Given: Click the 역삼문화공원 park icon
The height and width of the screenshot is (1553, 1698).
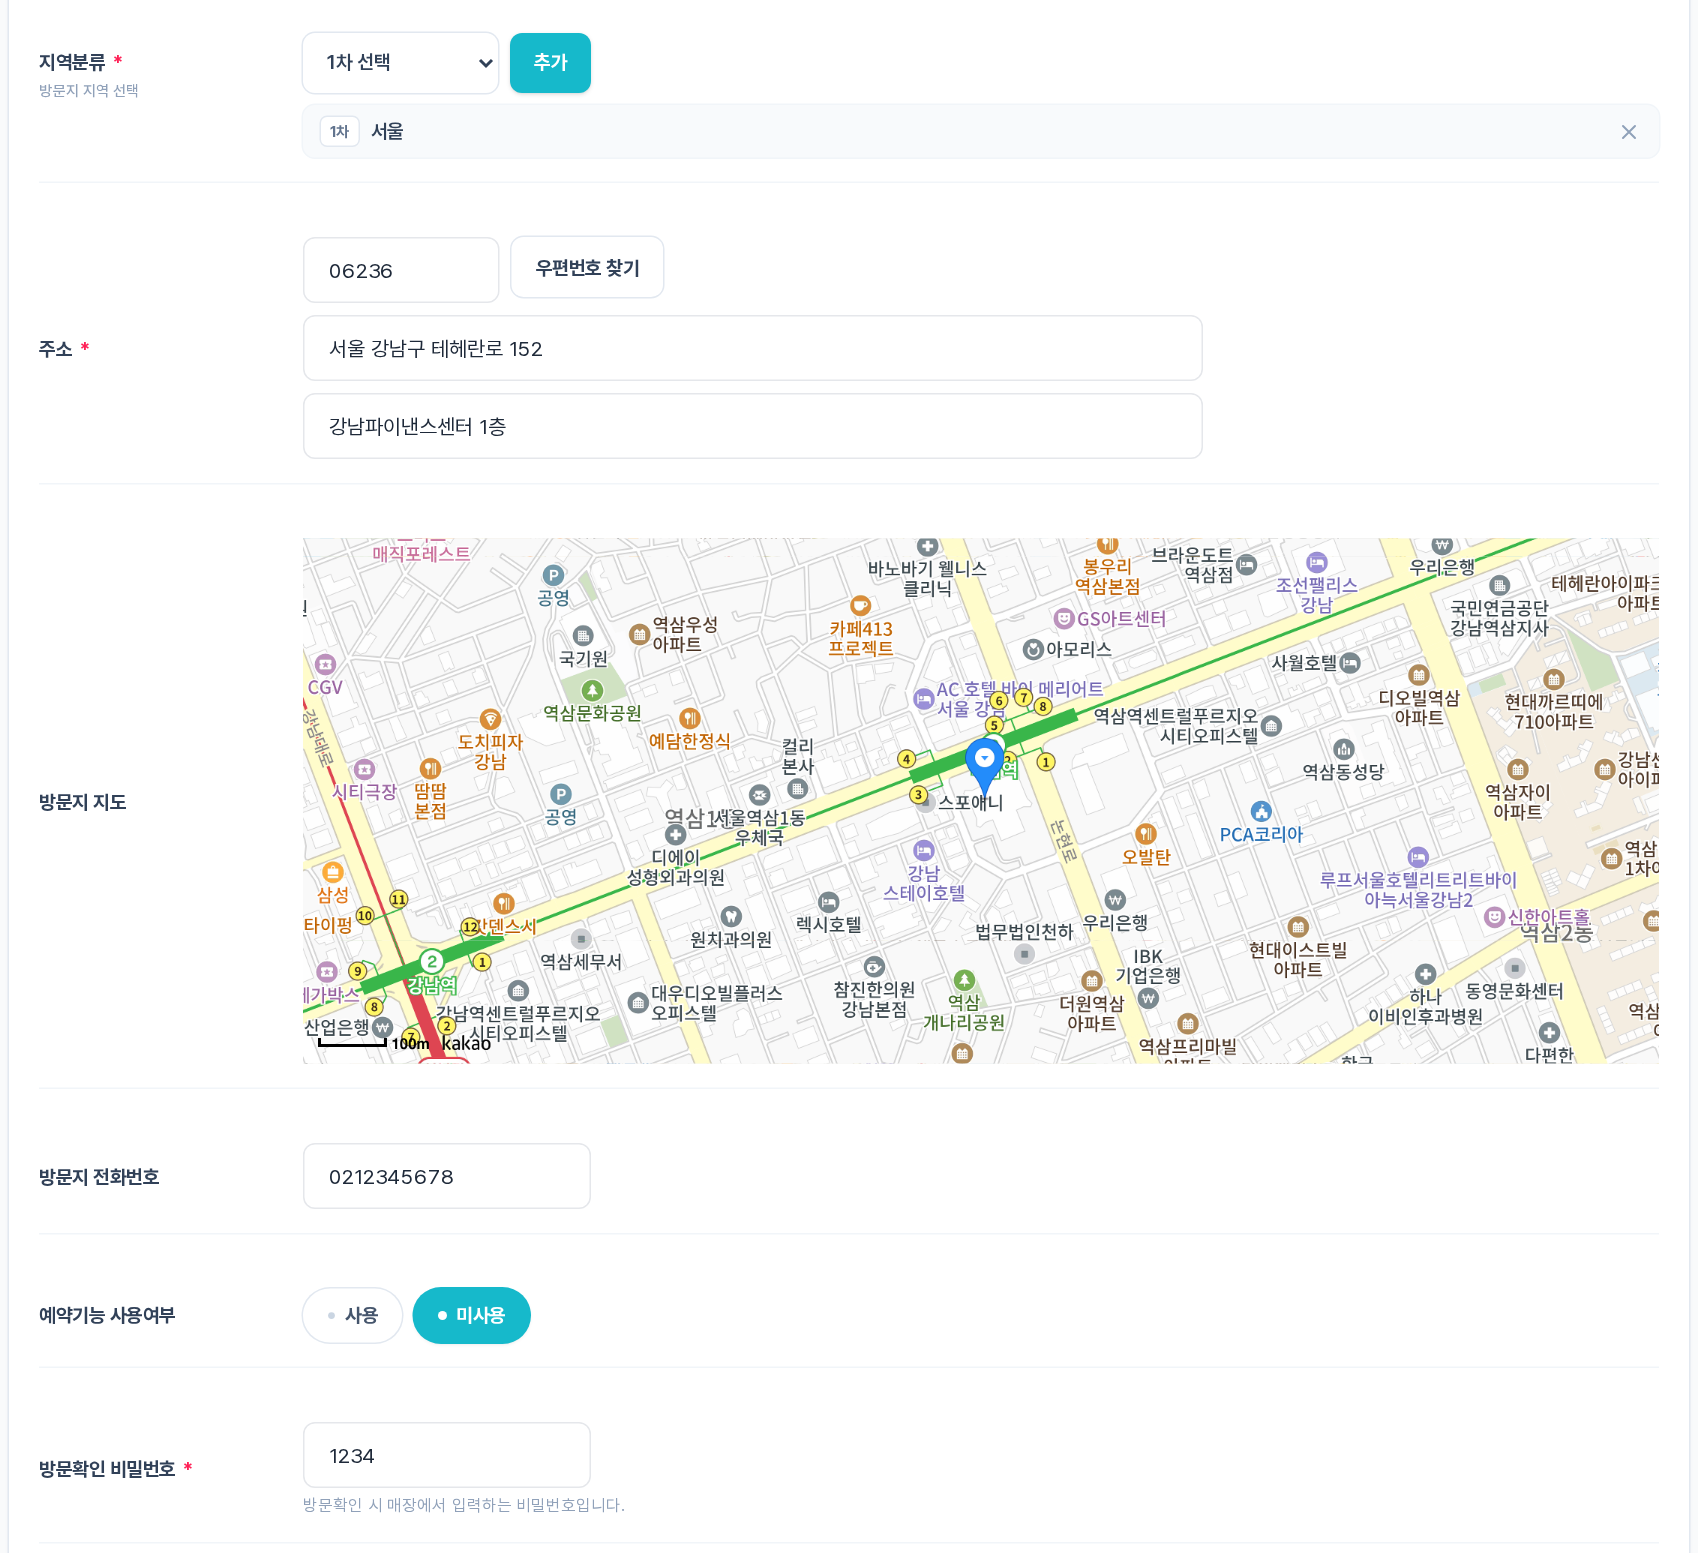Looking at the screenshot, I should (x=592, y=690).
